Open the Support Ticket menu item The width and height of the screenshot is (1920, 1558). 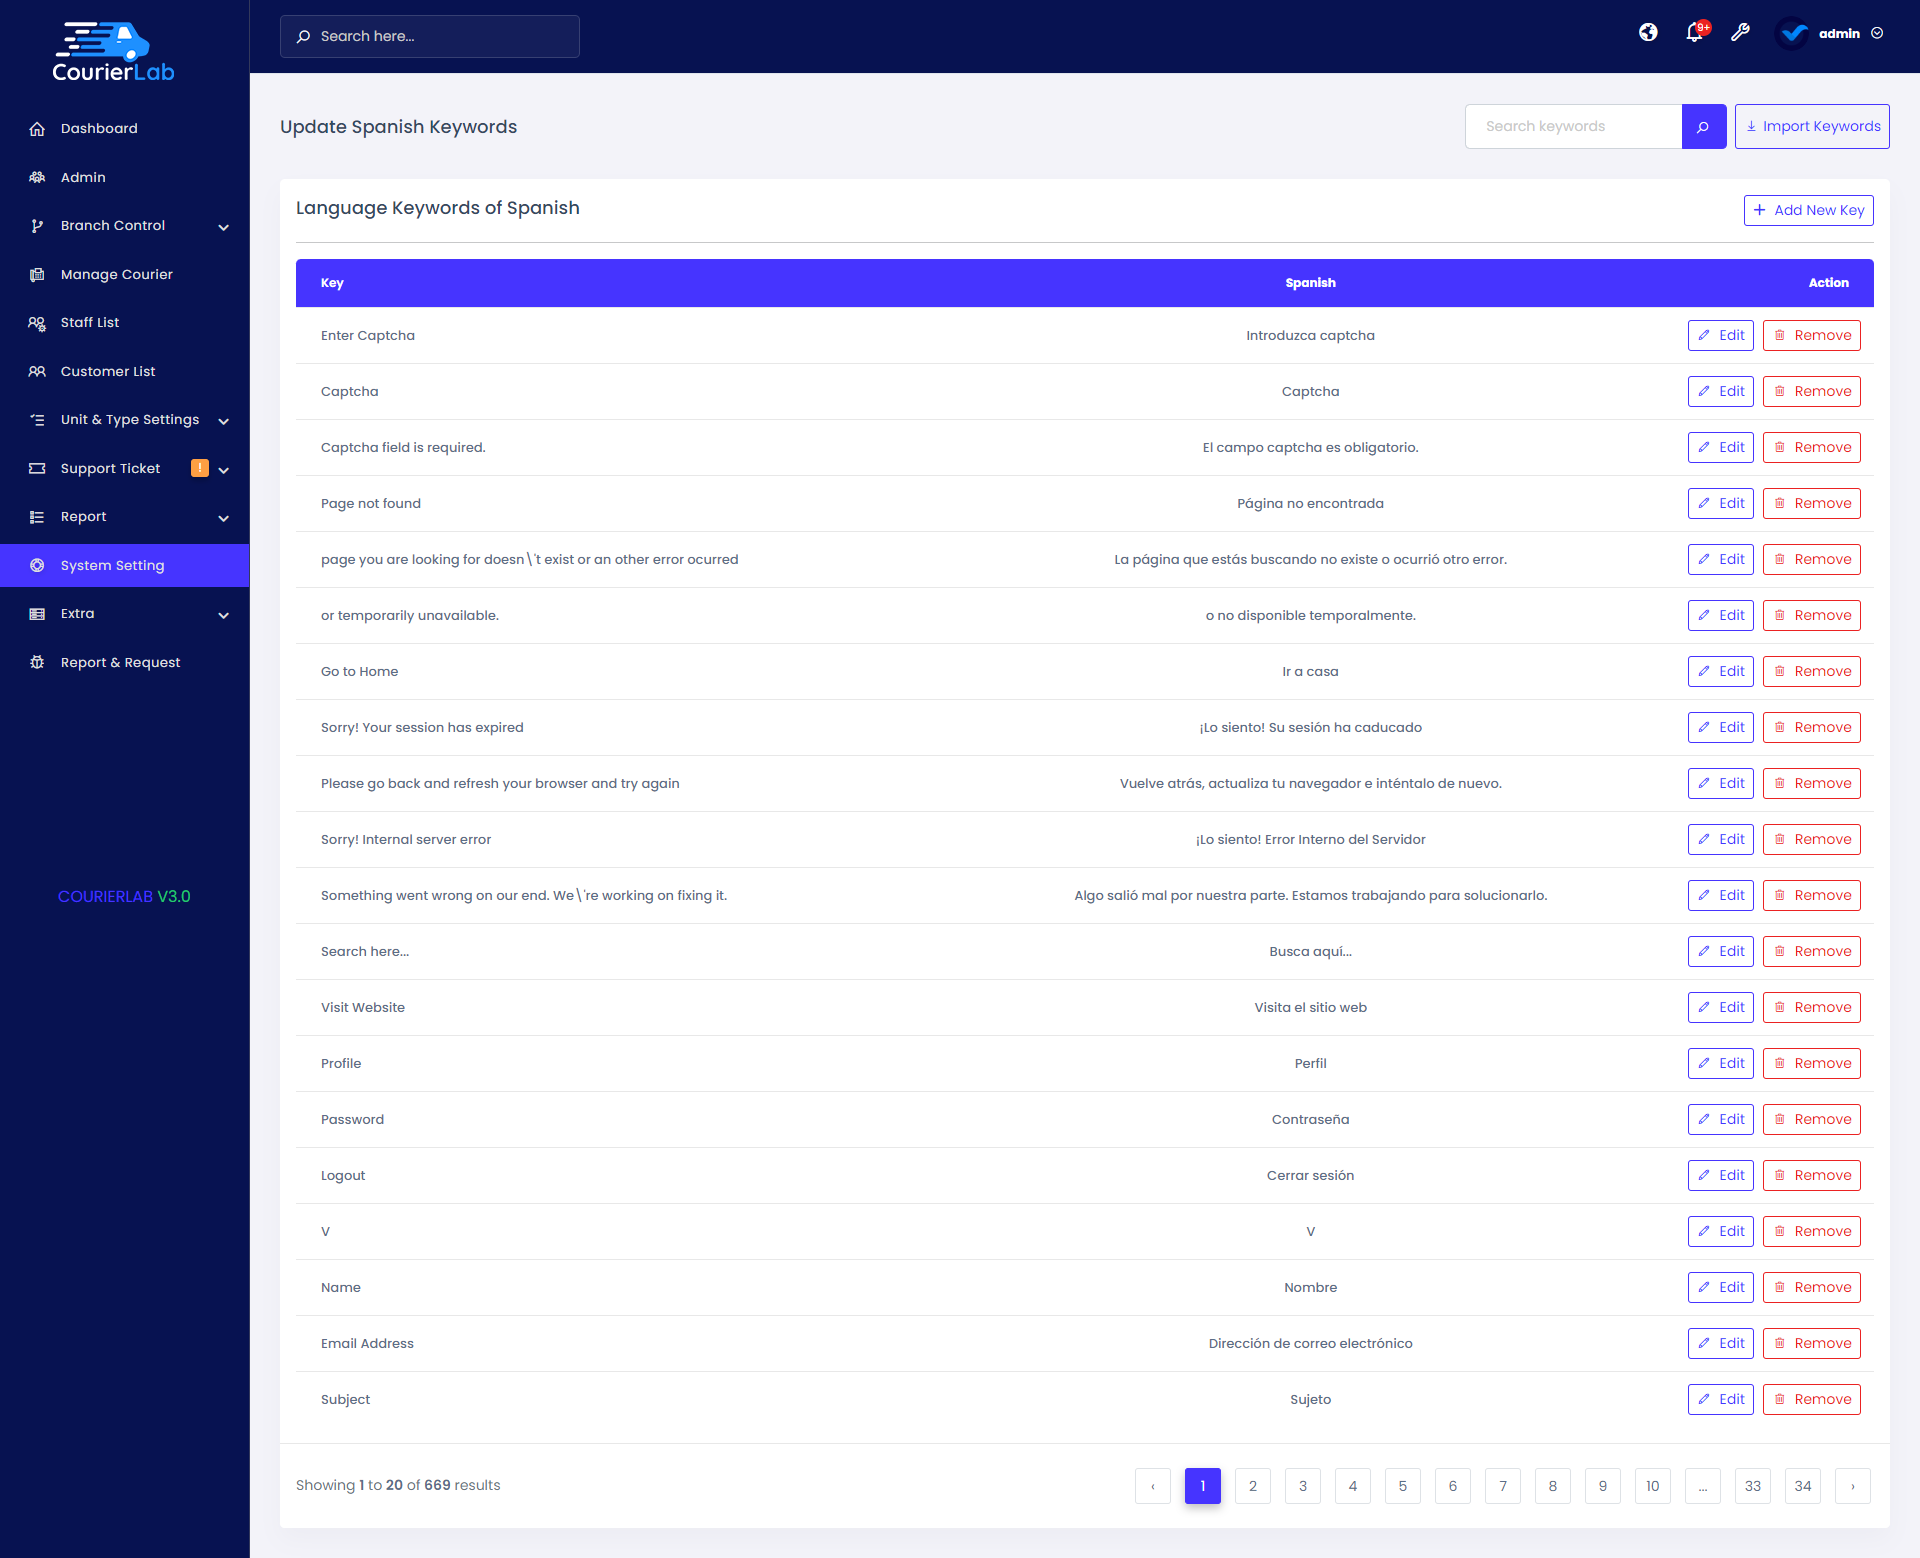110,468
